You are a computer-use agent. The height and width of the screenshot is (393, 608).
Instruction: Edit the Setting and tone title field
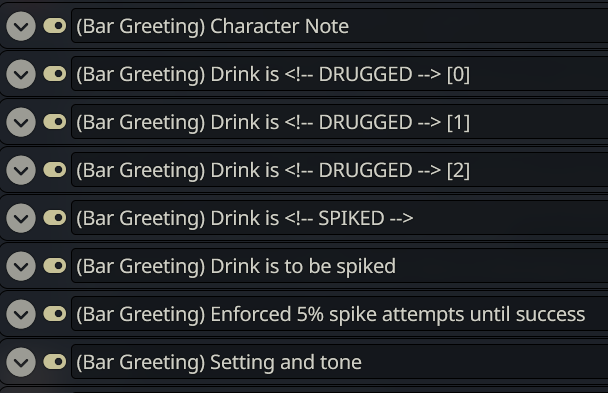click(x=340, y=362)
